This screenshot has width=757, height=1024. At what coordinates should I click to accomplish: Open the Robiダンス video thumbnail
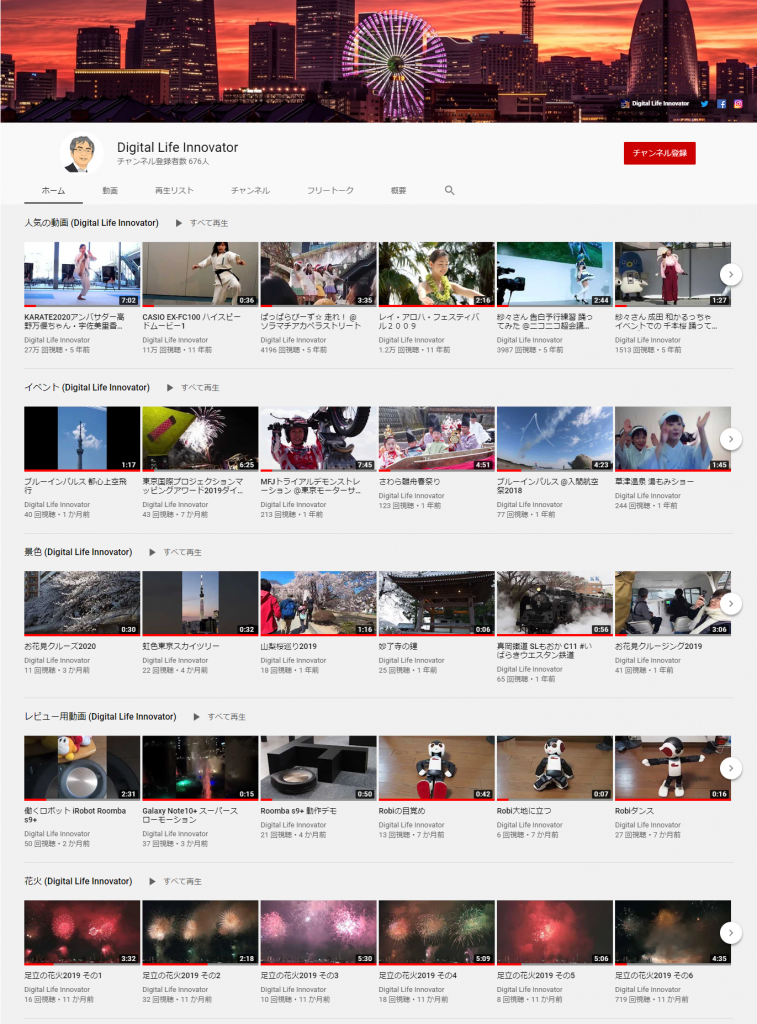coord(673,768)
